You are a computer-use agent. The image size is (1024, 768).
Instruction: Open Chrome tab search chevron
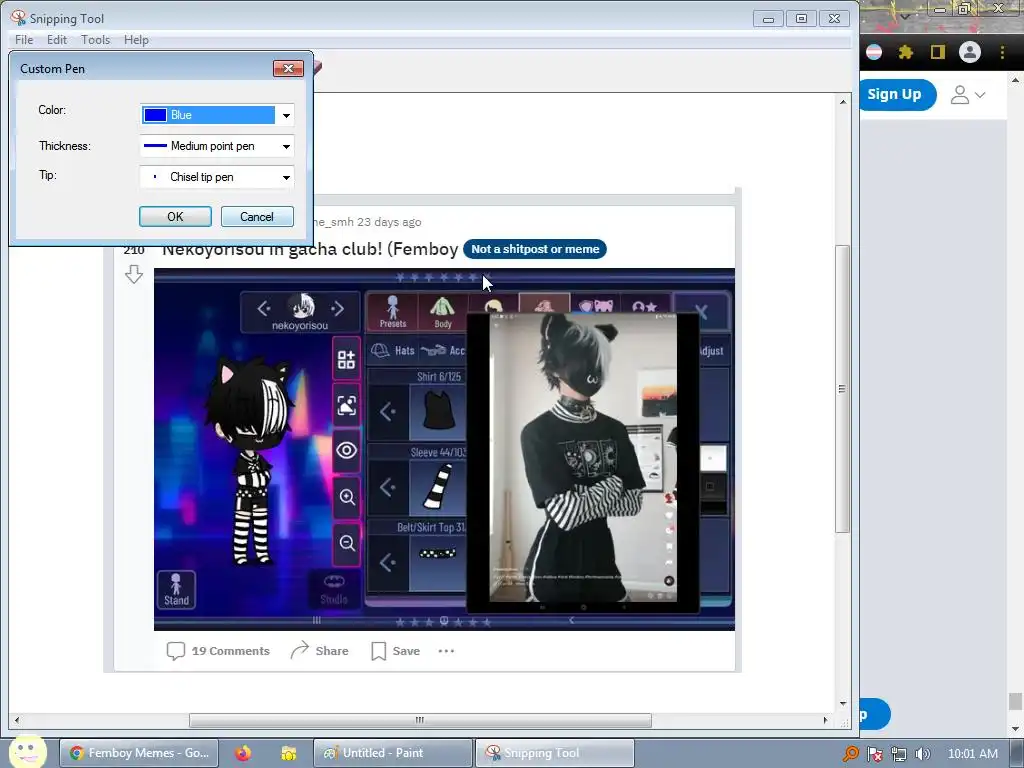pos(905,17)
